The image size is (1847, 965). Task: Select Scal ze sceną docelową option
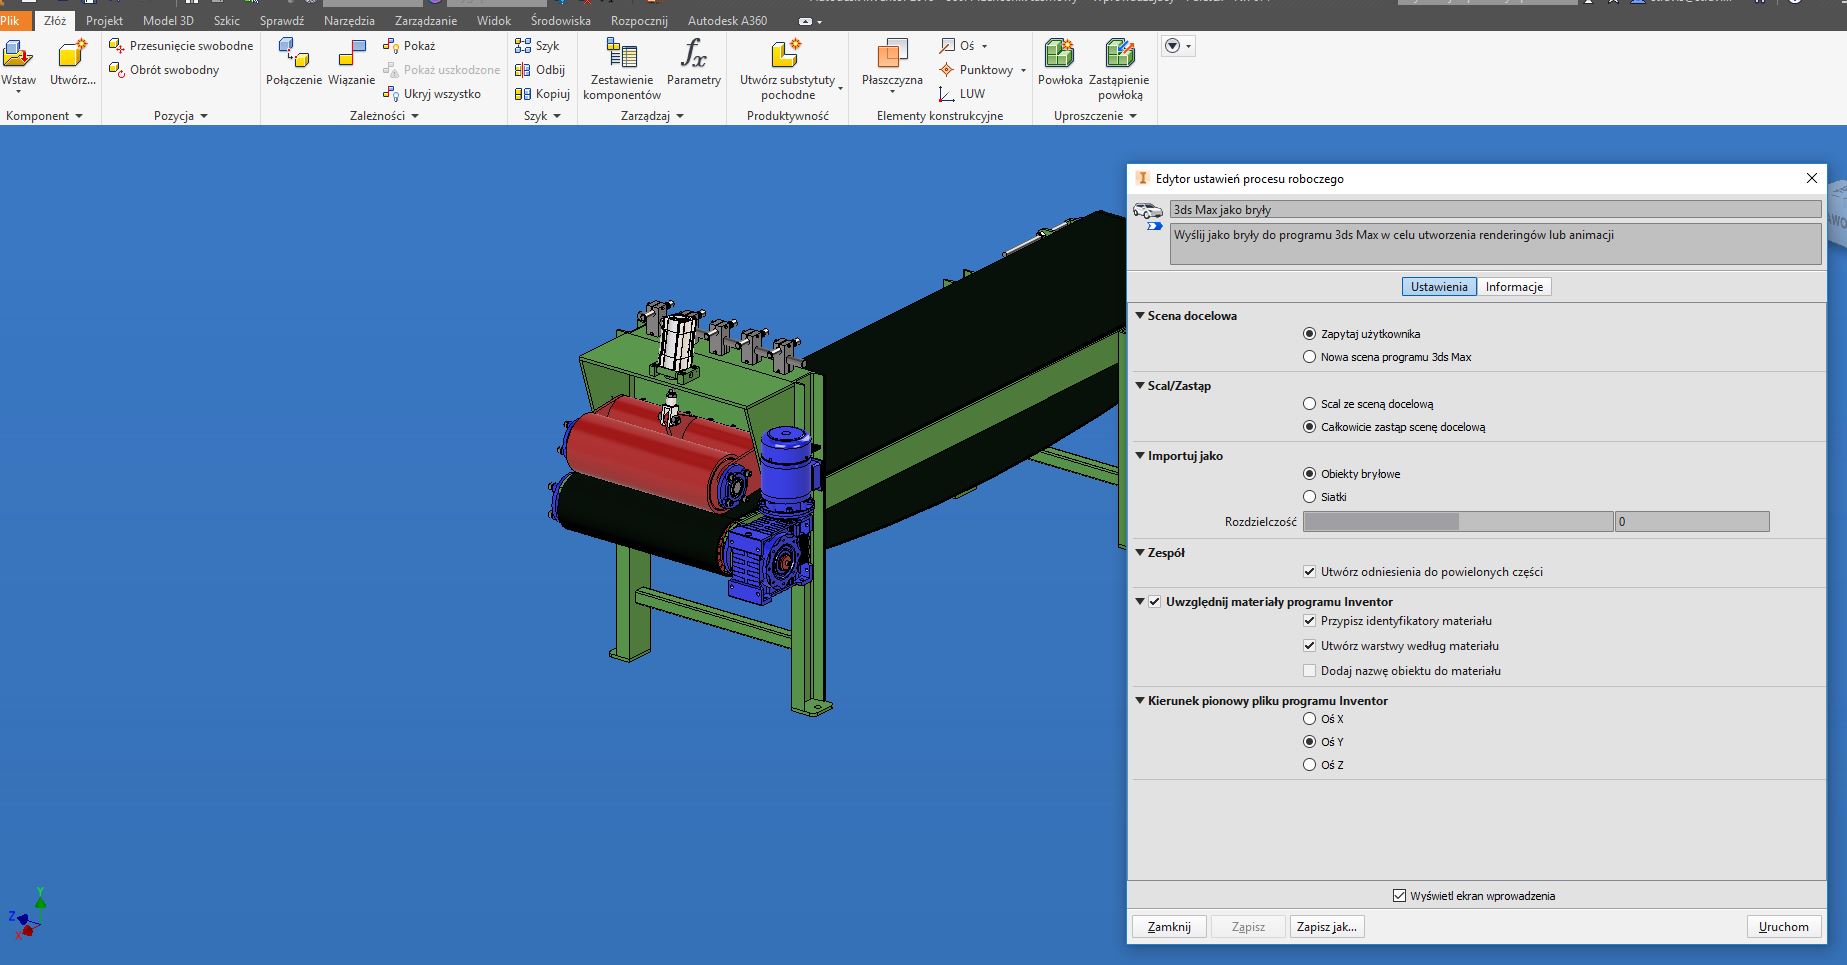1309,404
